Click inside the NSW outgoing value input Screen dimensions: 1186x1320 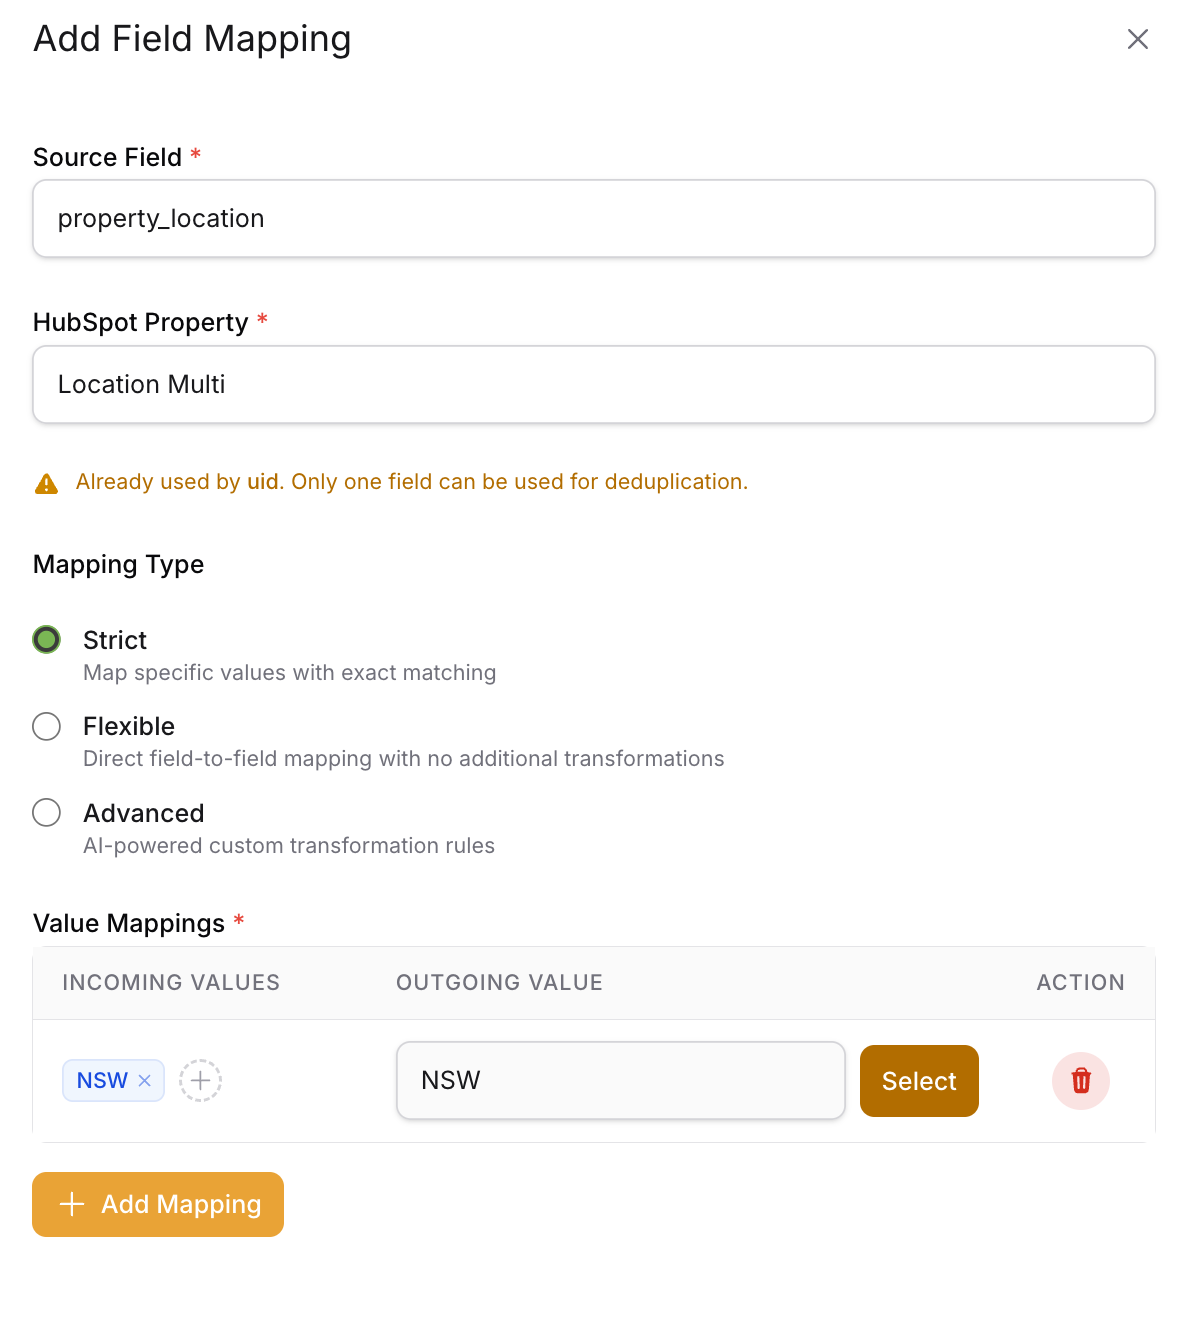point(620,1080)
